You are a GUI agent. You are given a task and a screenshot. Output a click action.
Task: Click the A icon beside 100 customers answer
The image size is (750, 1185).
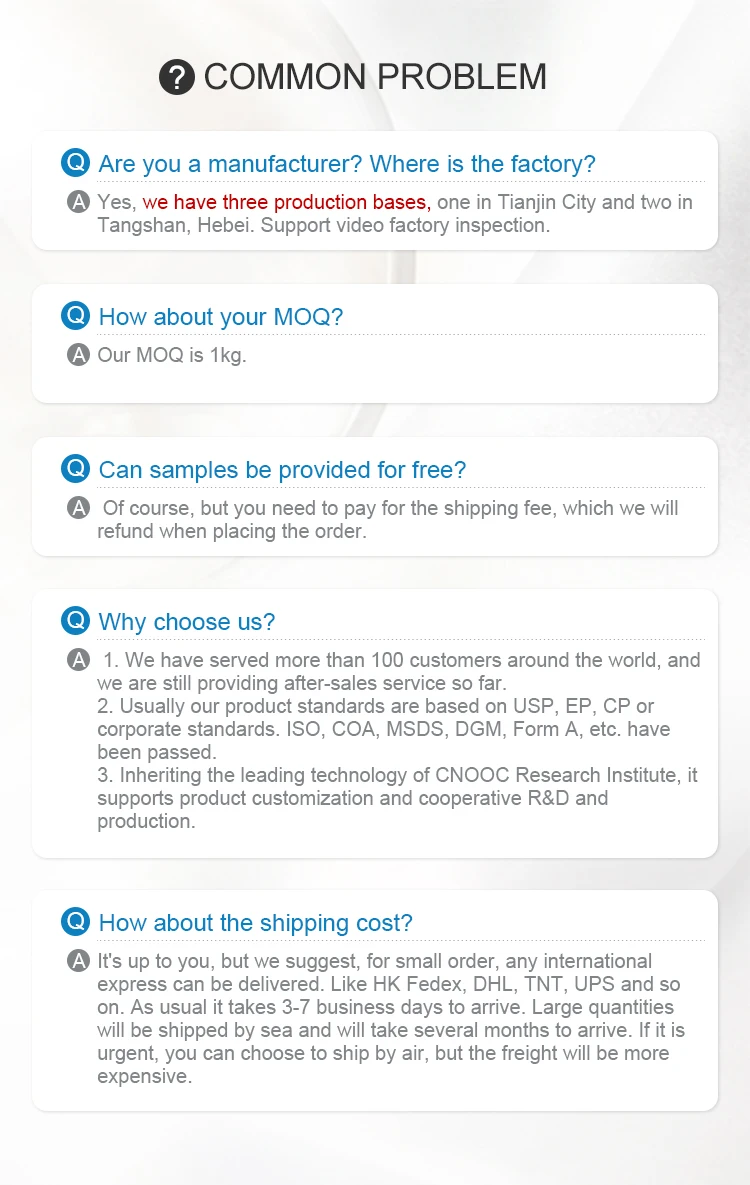click(78, 660)
